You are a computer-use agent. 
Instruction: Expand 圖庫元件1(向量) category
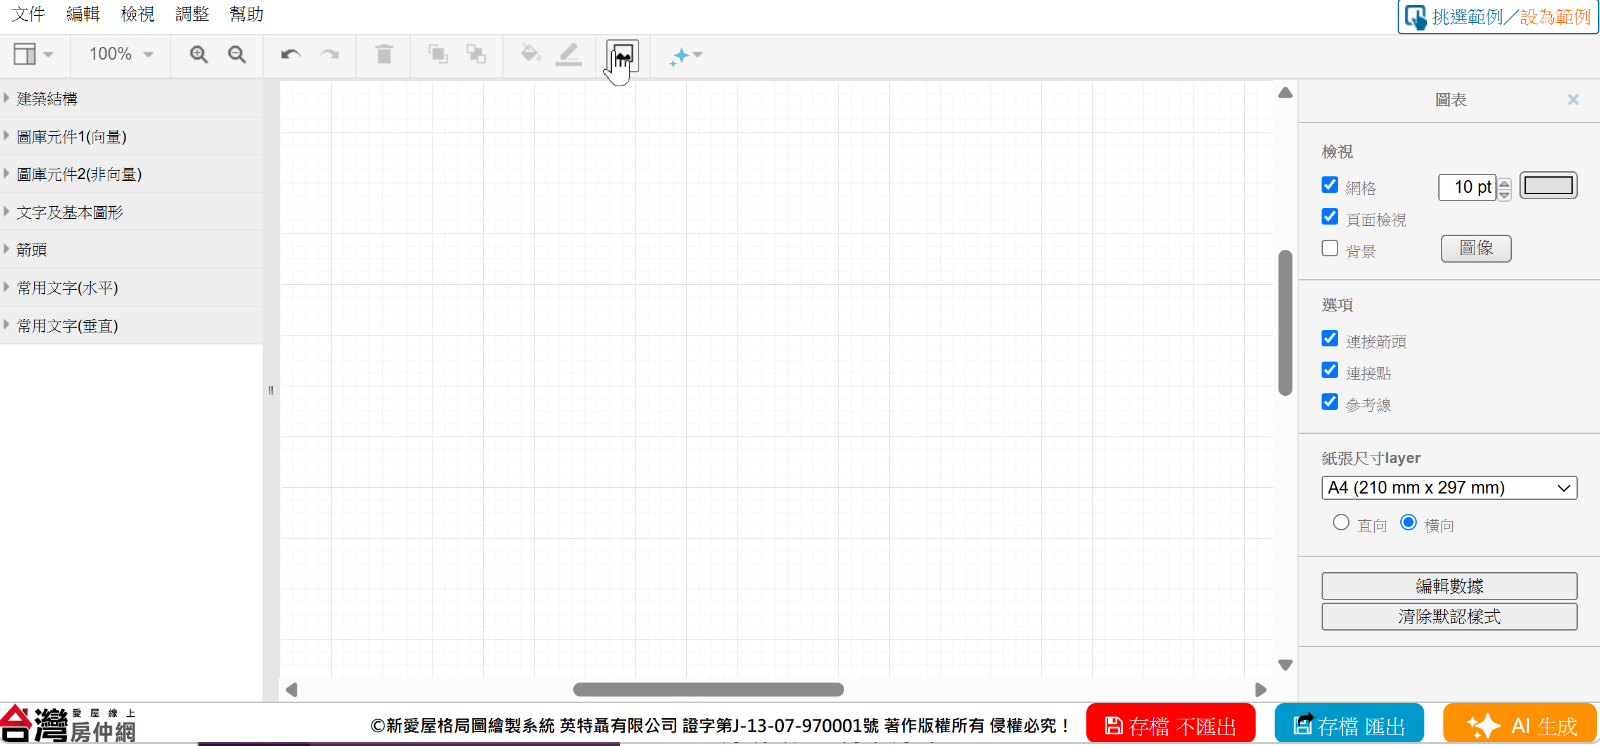(131, 137)
